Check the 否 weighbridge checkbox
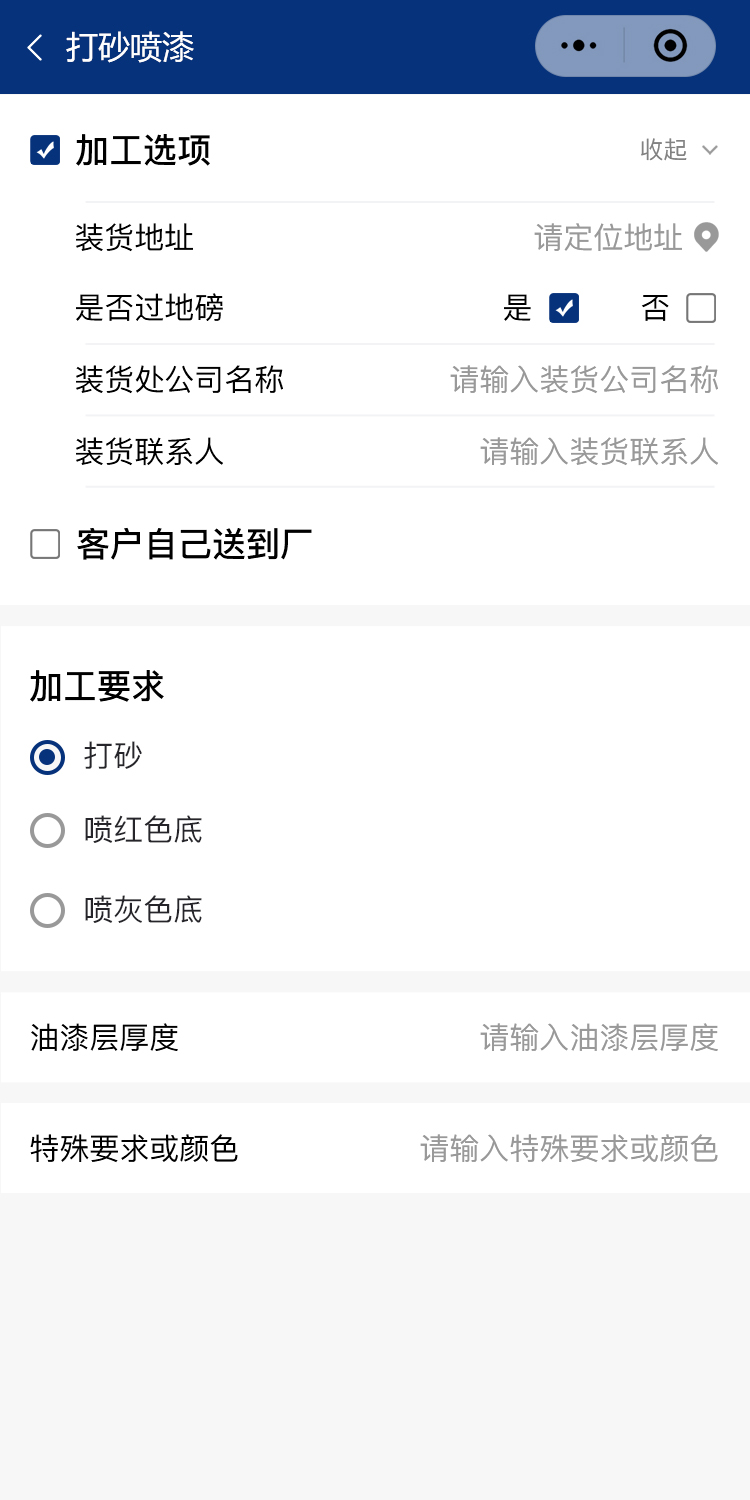750x1500 pixels. (701, 308)
